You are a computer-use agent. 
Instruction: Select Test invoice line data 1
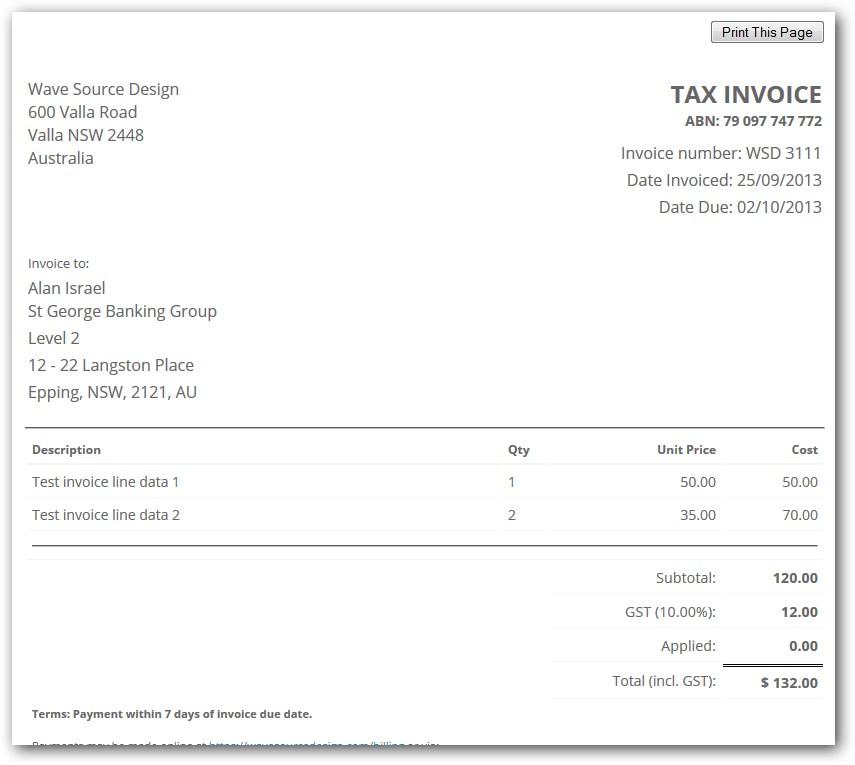[x=105, y=481]
